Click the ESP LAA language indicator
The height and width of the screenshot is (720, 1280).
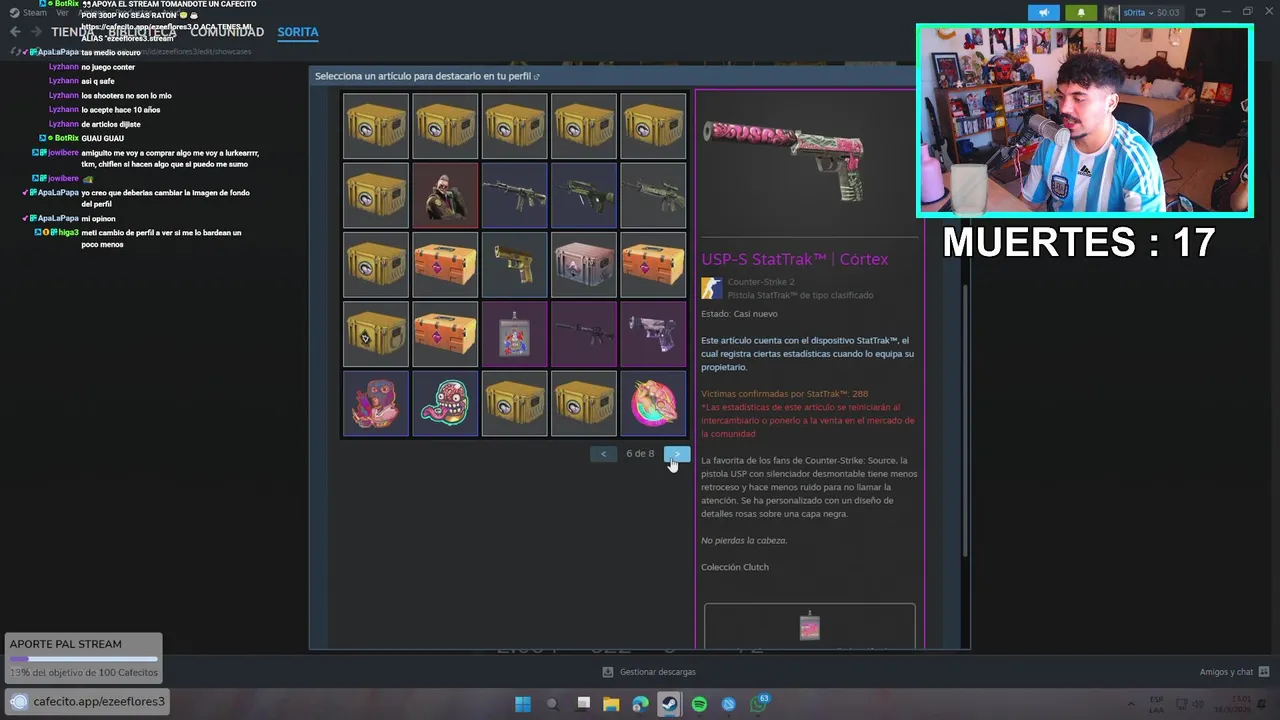tap(1156, 704)
